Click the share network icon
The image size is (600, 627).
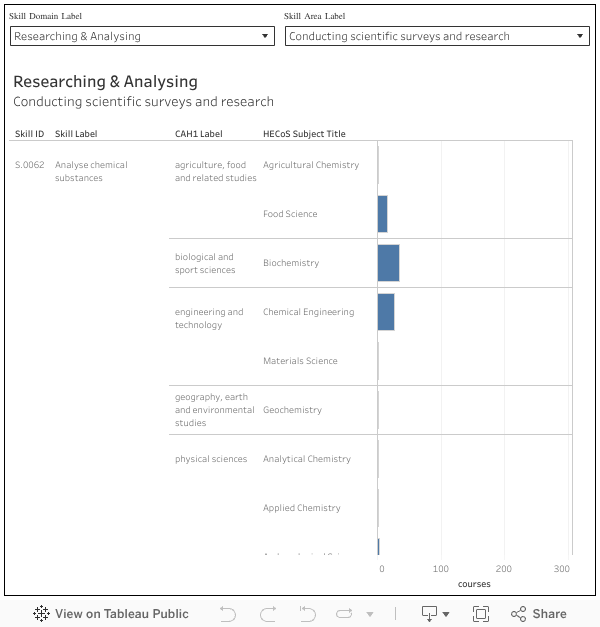coord(519,614)
